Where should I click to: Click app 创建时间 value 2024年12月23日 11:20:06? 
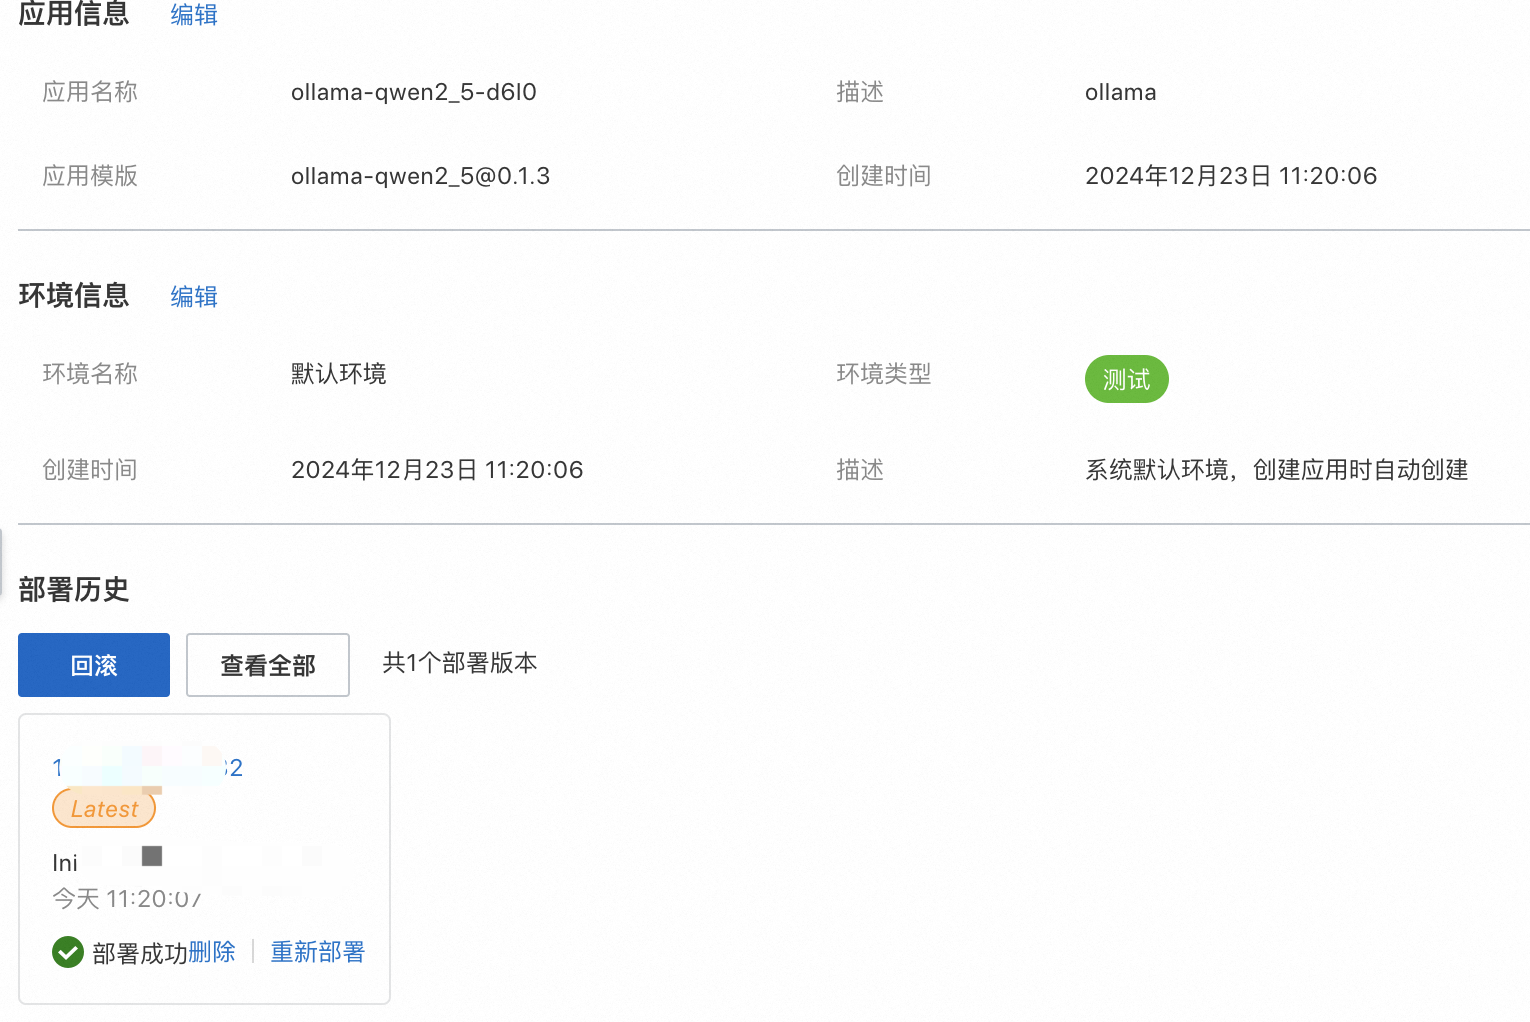click(1231, 176)
